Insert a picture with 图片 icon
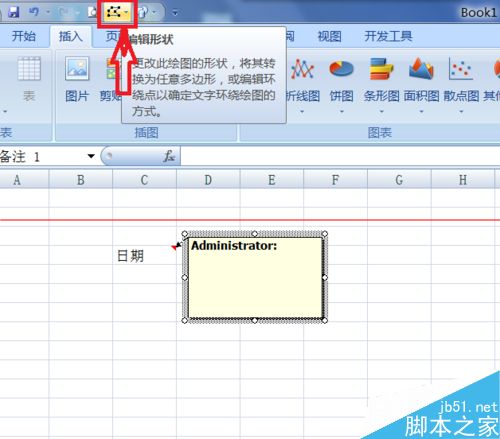 pyautogui.click(x=77, y=68)
